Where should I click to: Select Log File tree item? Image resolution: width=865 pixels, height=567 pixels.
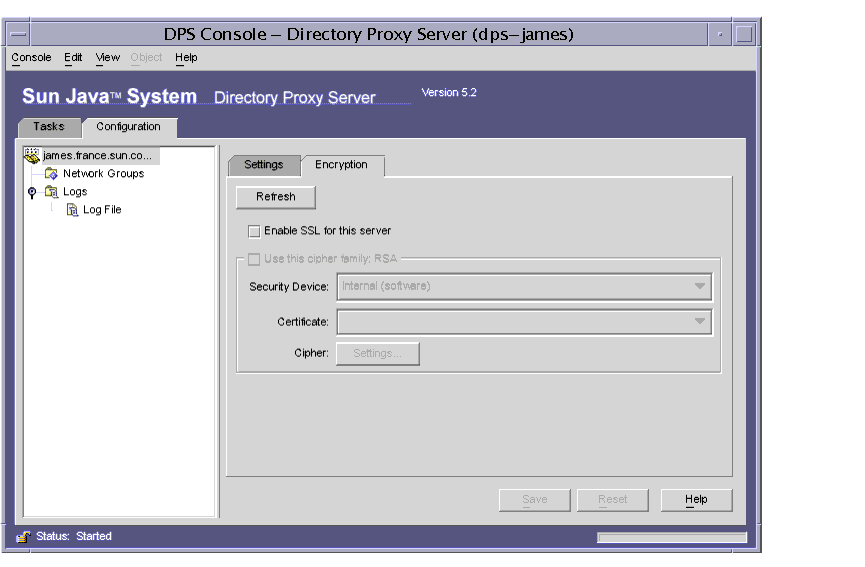click(x=102, y=210)
